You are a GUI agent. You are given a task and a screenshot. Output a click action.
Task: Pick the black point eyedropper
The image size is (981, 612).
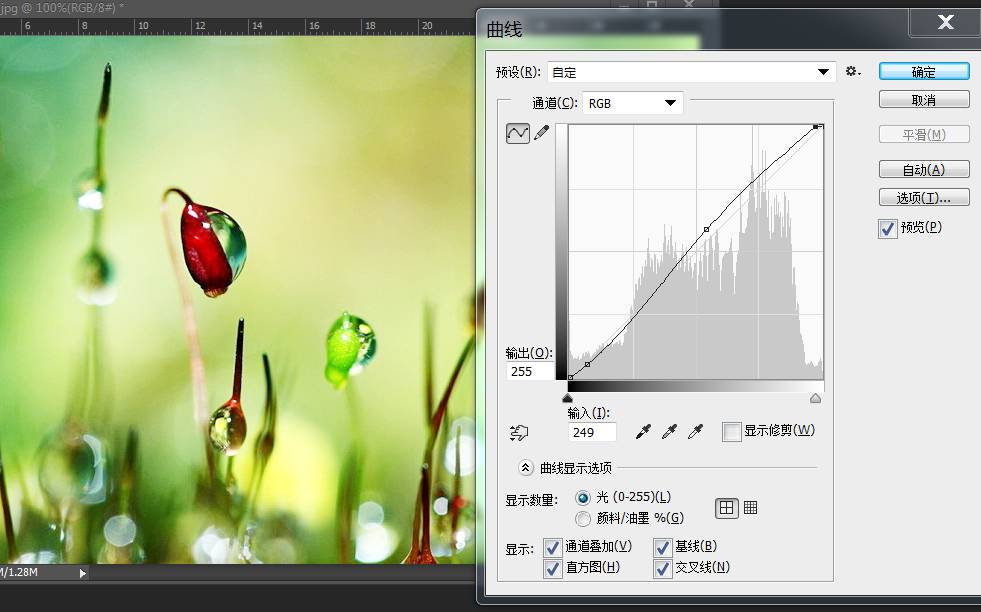(645, 431)
